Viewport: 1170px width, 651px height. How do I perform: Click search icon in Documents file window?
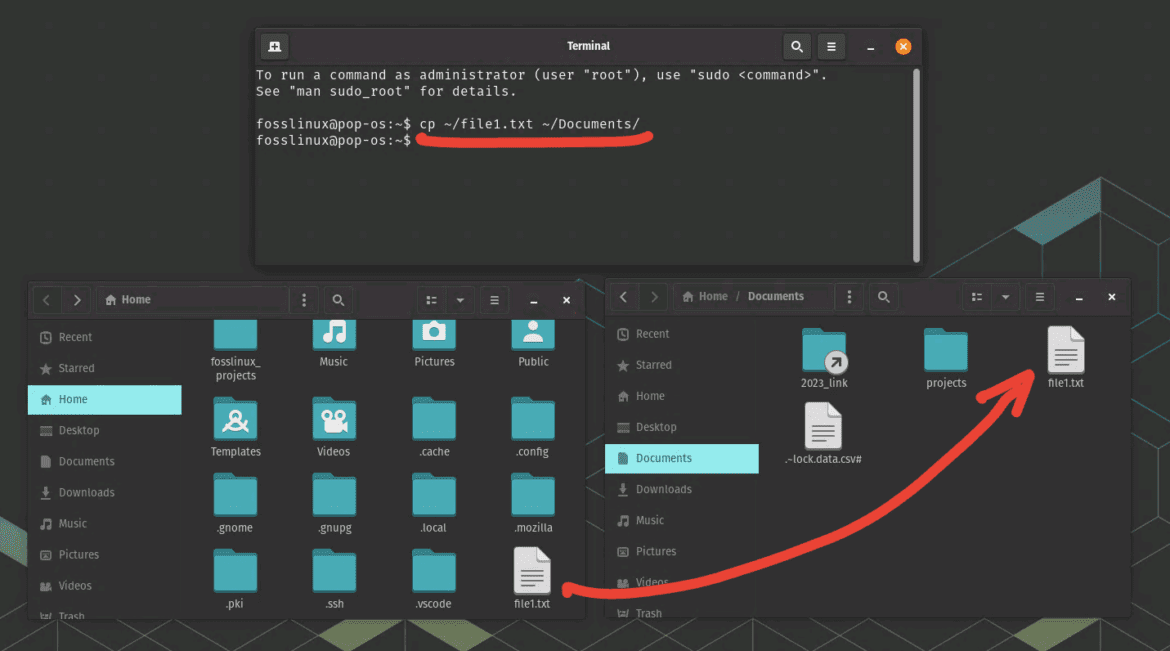click(x=883, y=297)
